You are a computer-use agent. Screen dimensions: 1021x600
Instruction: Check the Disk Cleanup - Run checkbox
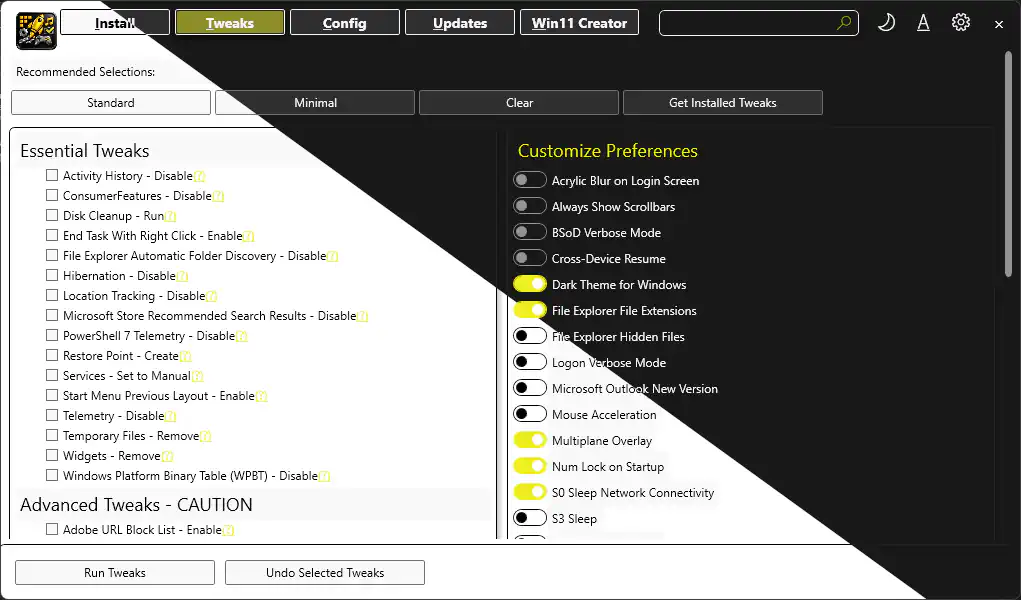click(52, 215)
